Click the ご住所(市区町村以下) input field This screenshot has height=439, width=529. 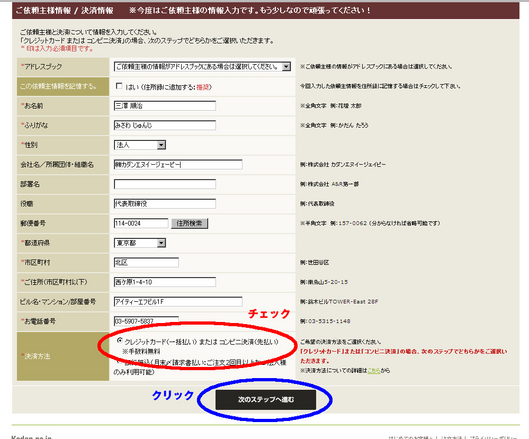point(165,282)
